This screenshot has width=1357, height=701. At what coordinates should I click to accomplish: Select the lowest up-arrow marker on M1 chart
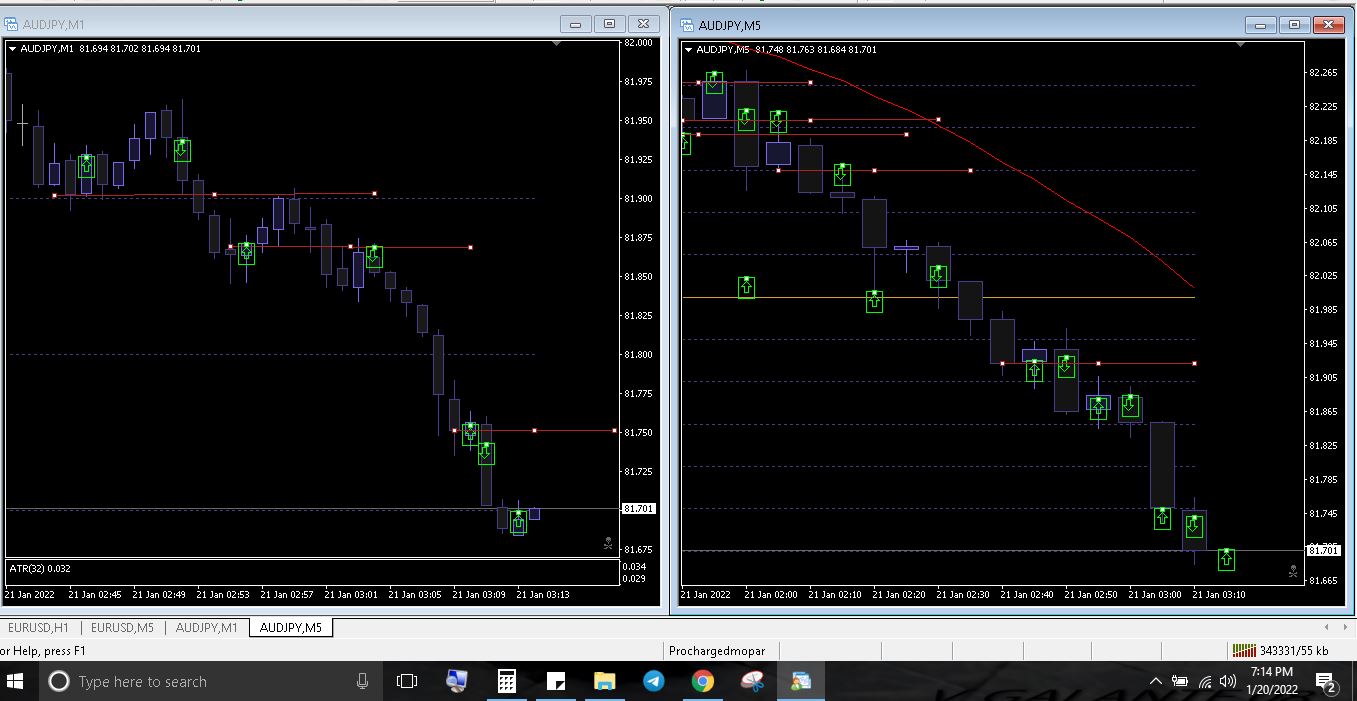518,522
